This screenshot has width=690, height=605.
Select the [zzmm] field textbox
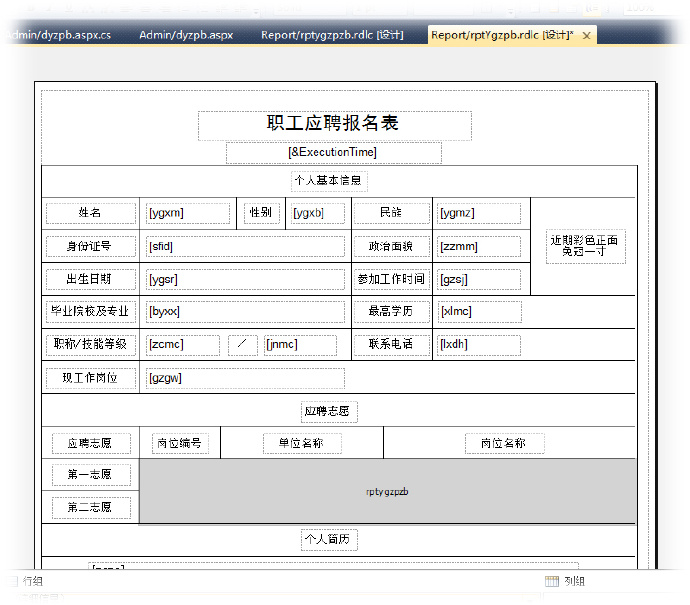tap(479, 246)
